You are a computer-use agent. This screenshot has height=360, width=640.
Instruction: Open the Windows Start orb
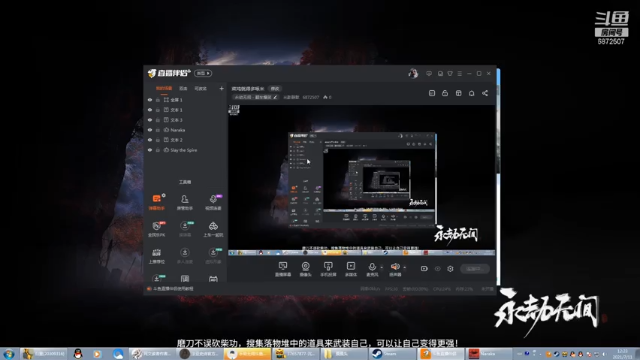coord(8,354)
